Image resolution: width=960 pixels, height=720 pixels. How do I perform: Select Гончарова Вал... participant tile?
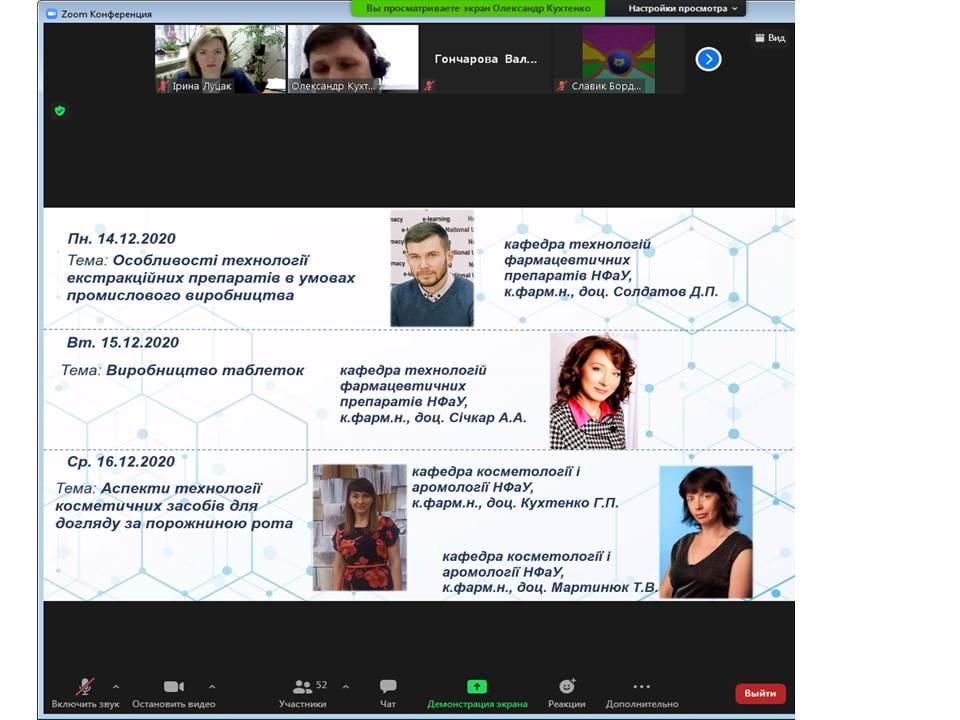pyautogui.click(x=486, y=59)
